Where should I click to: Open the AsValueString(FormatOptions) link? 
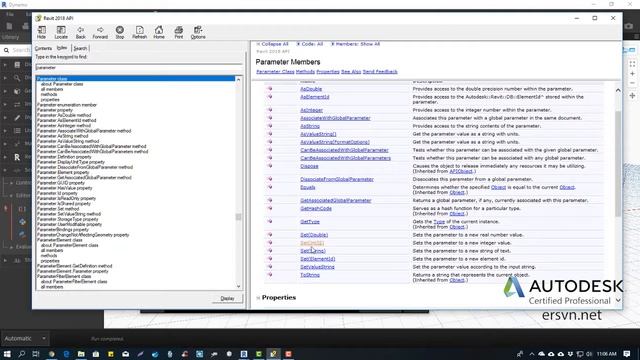click(x=335, y=142)
